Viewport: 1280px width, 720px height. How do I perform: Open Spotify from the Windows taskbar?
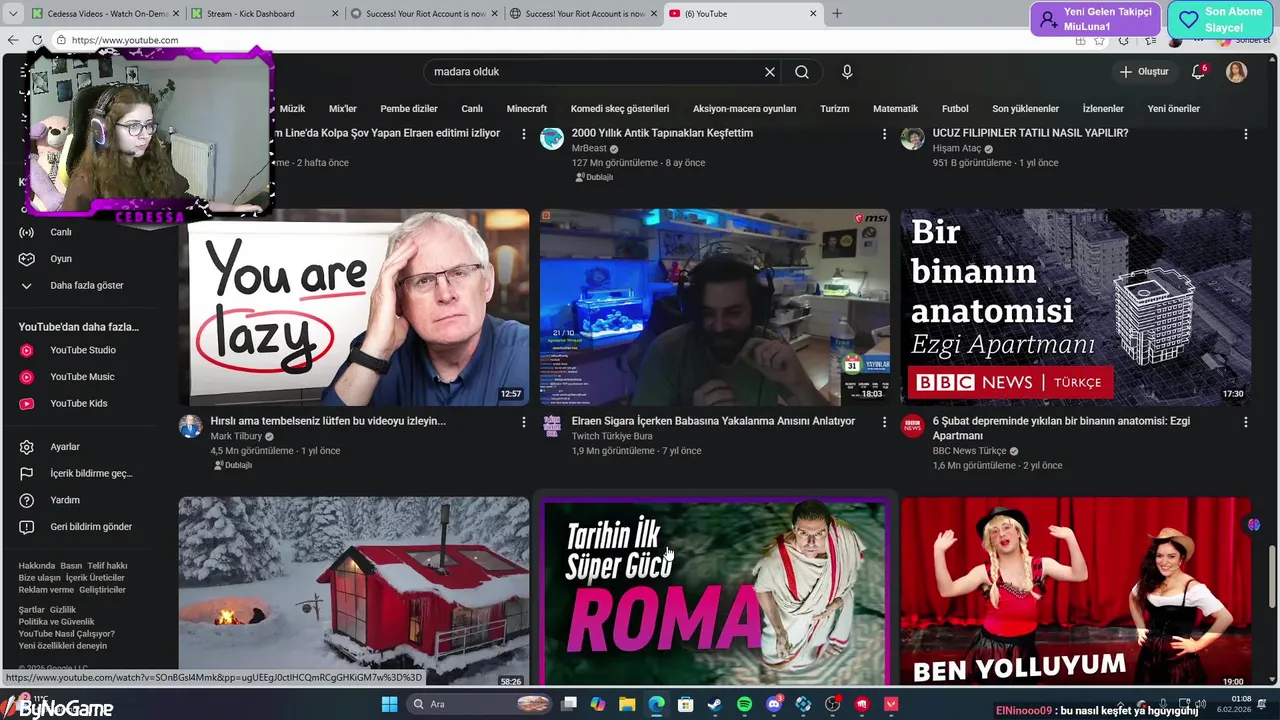click(744, 704)
